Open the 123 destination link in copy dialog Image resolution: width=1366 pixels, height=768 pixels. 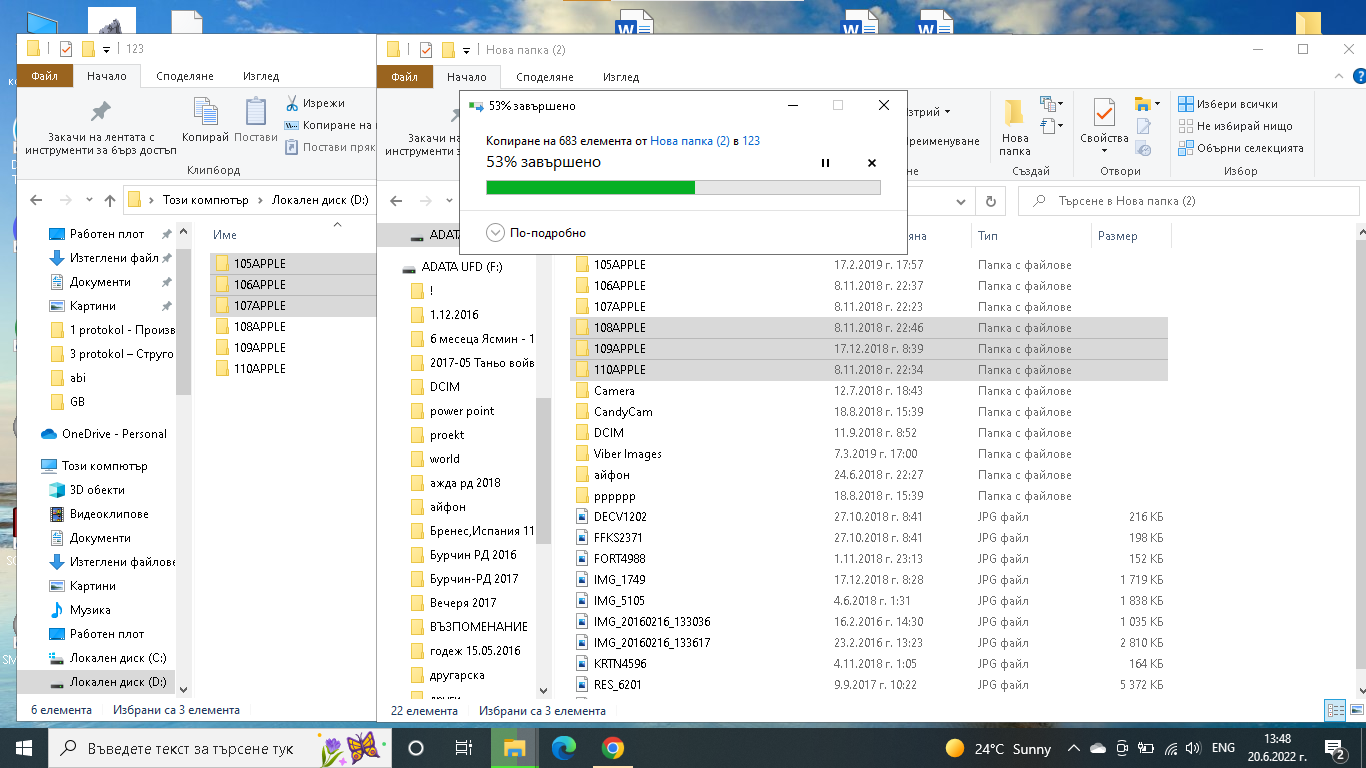751,141
